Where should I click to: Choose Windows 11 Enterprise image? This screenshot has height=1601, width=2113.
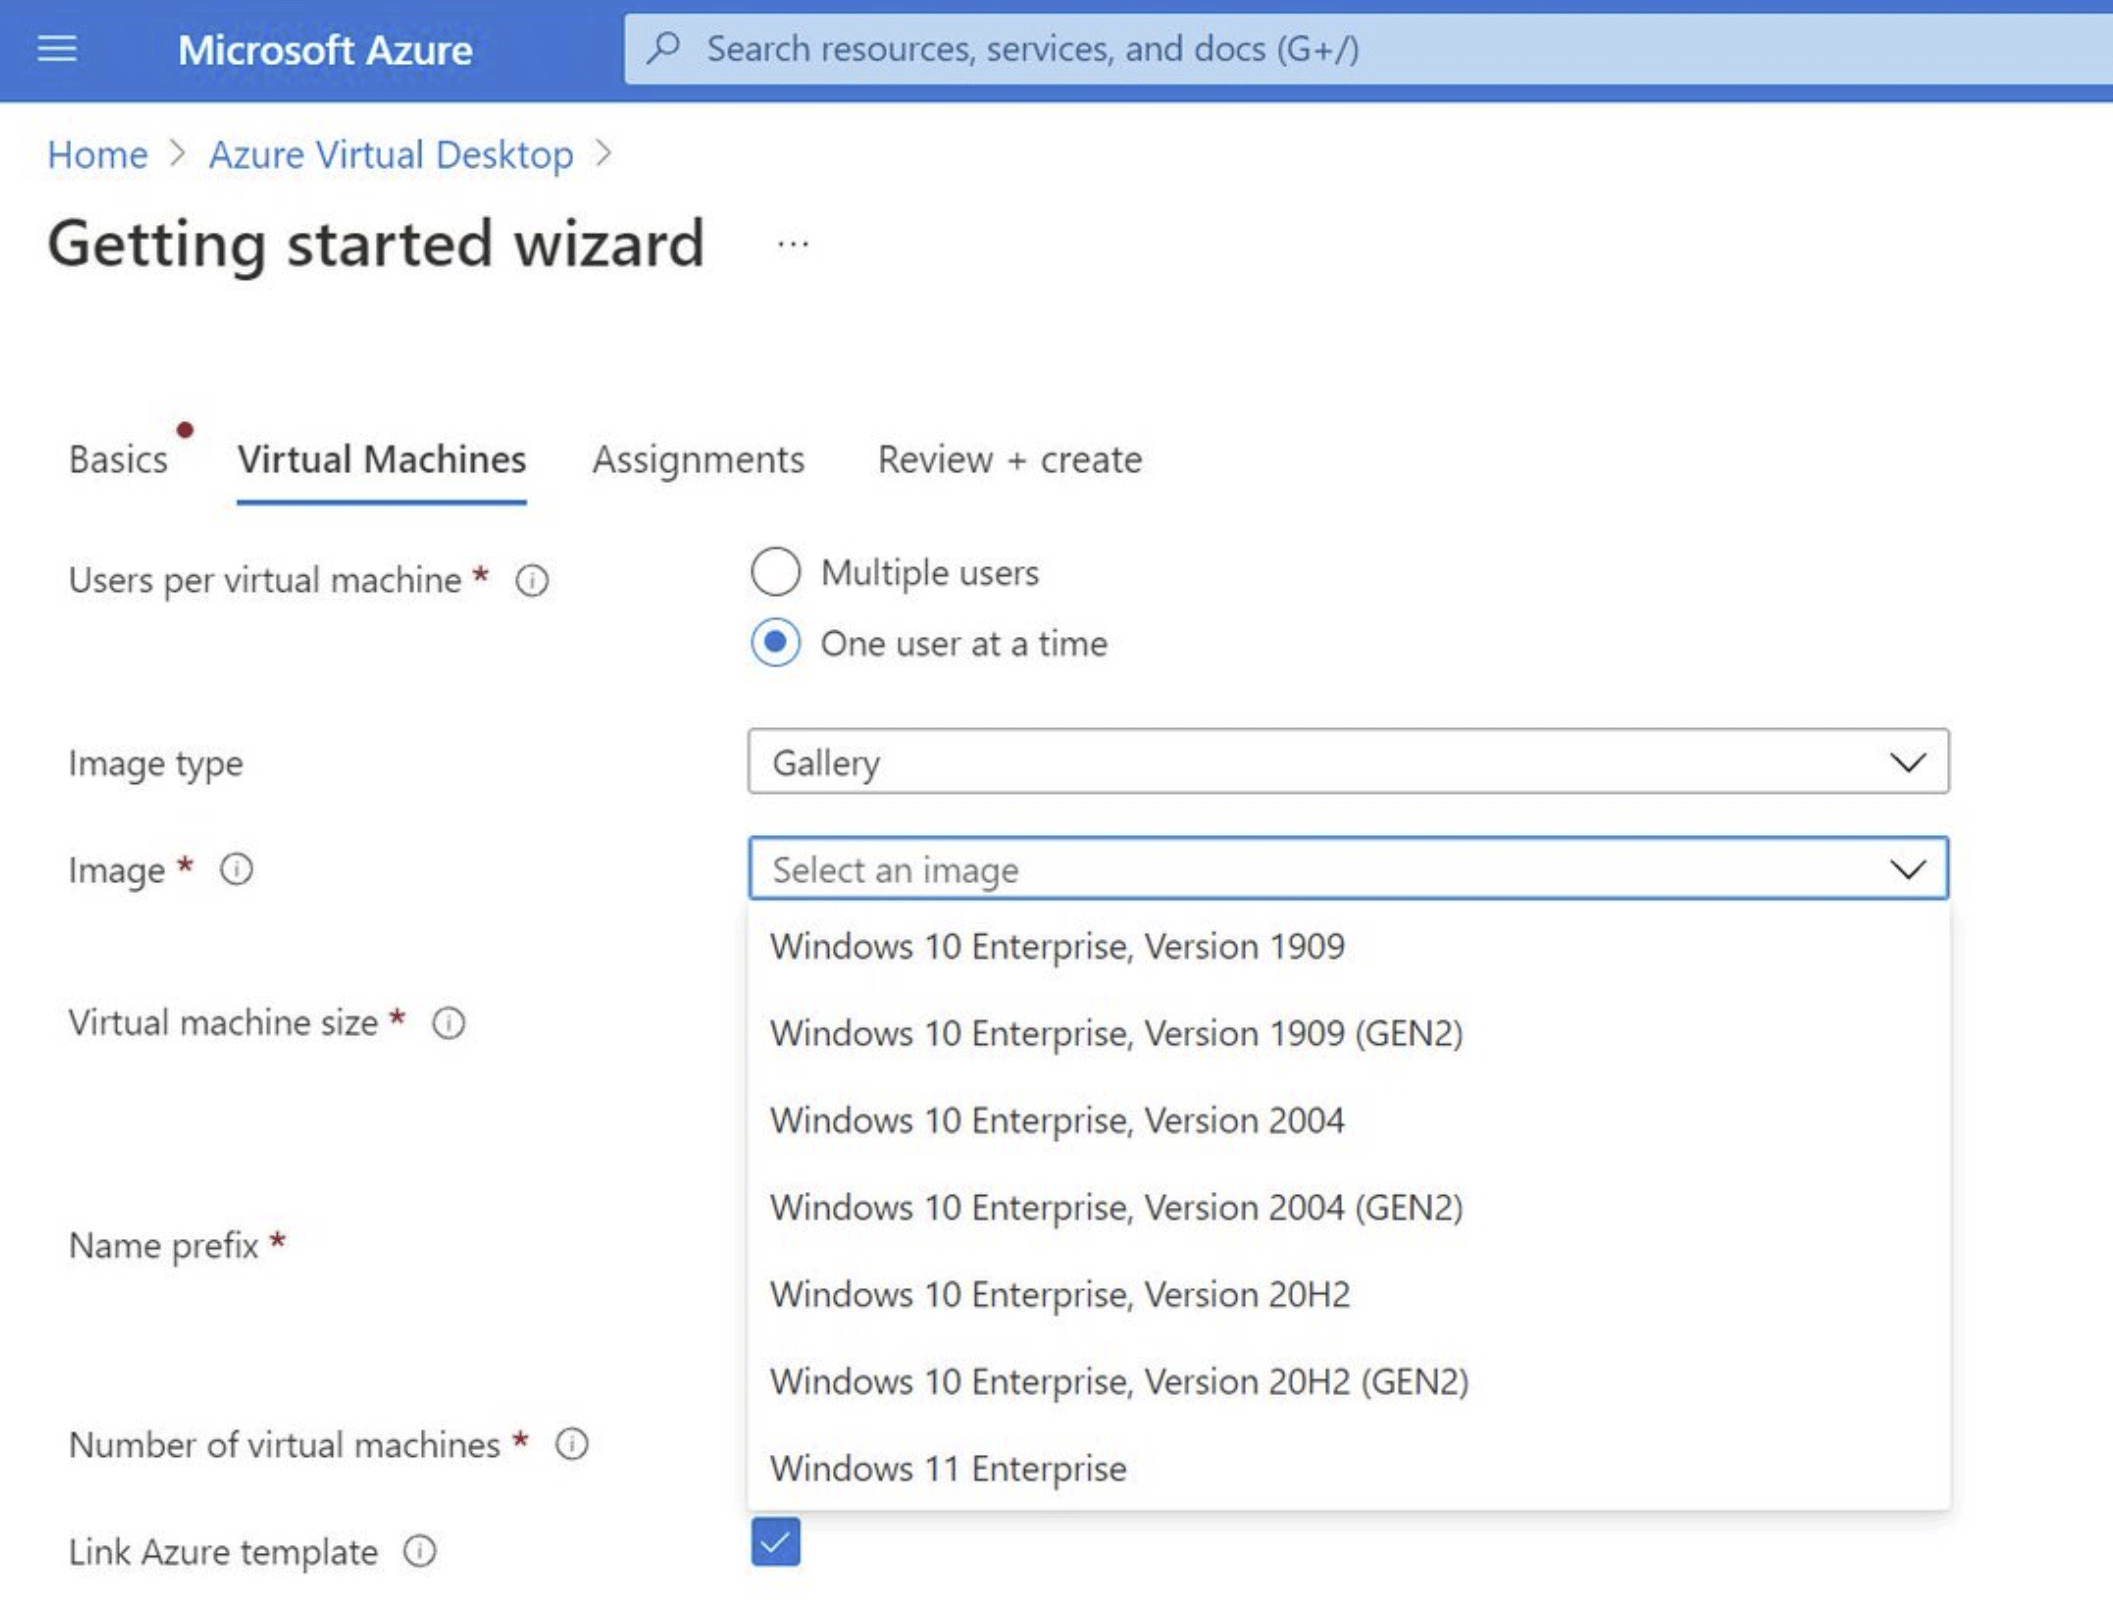tap(1348, 1468)
